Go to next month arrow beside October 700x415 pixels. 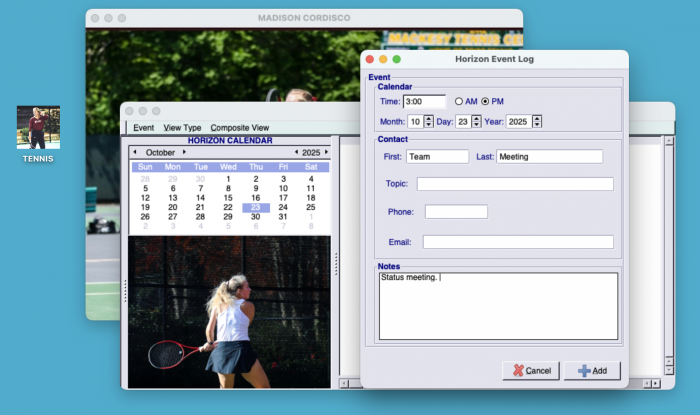(184, 152)
